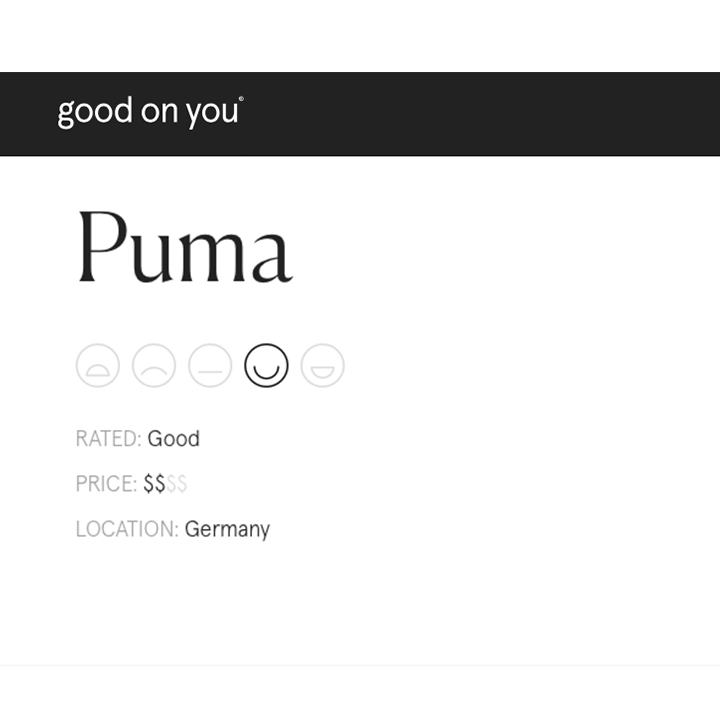Click the letter P of Puma
This screenshot has width=720, height=720.
[x=102, y=246]
